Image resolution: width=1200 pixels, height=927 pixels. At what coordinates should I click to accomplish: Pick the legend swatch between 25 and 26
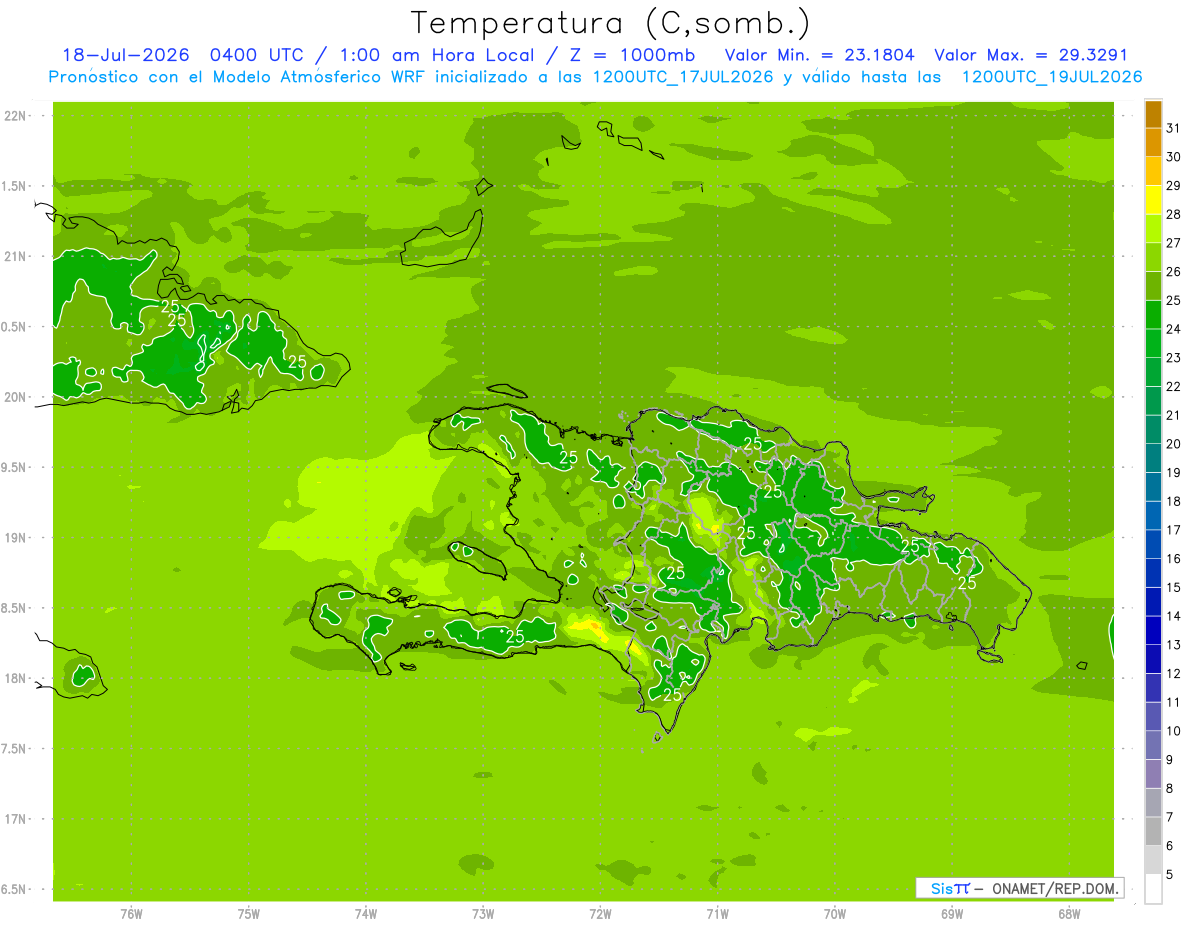click(x=1153, y=286)
